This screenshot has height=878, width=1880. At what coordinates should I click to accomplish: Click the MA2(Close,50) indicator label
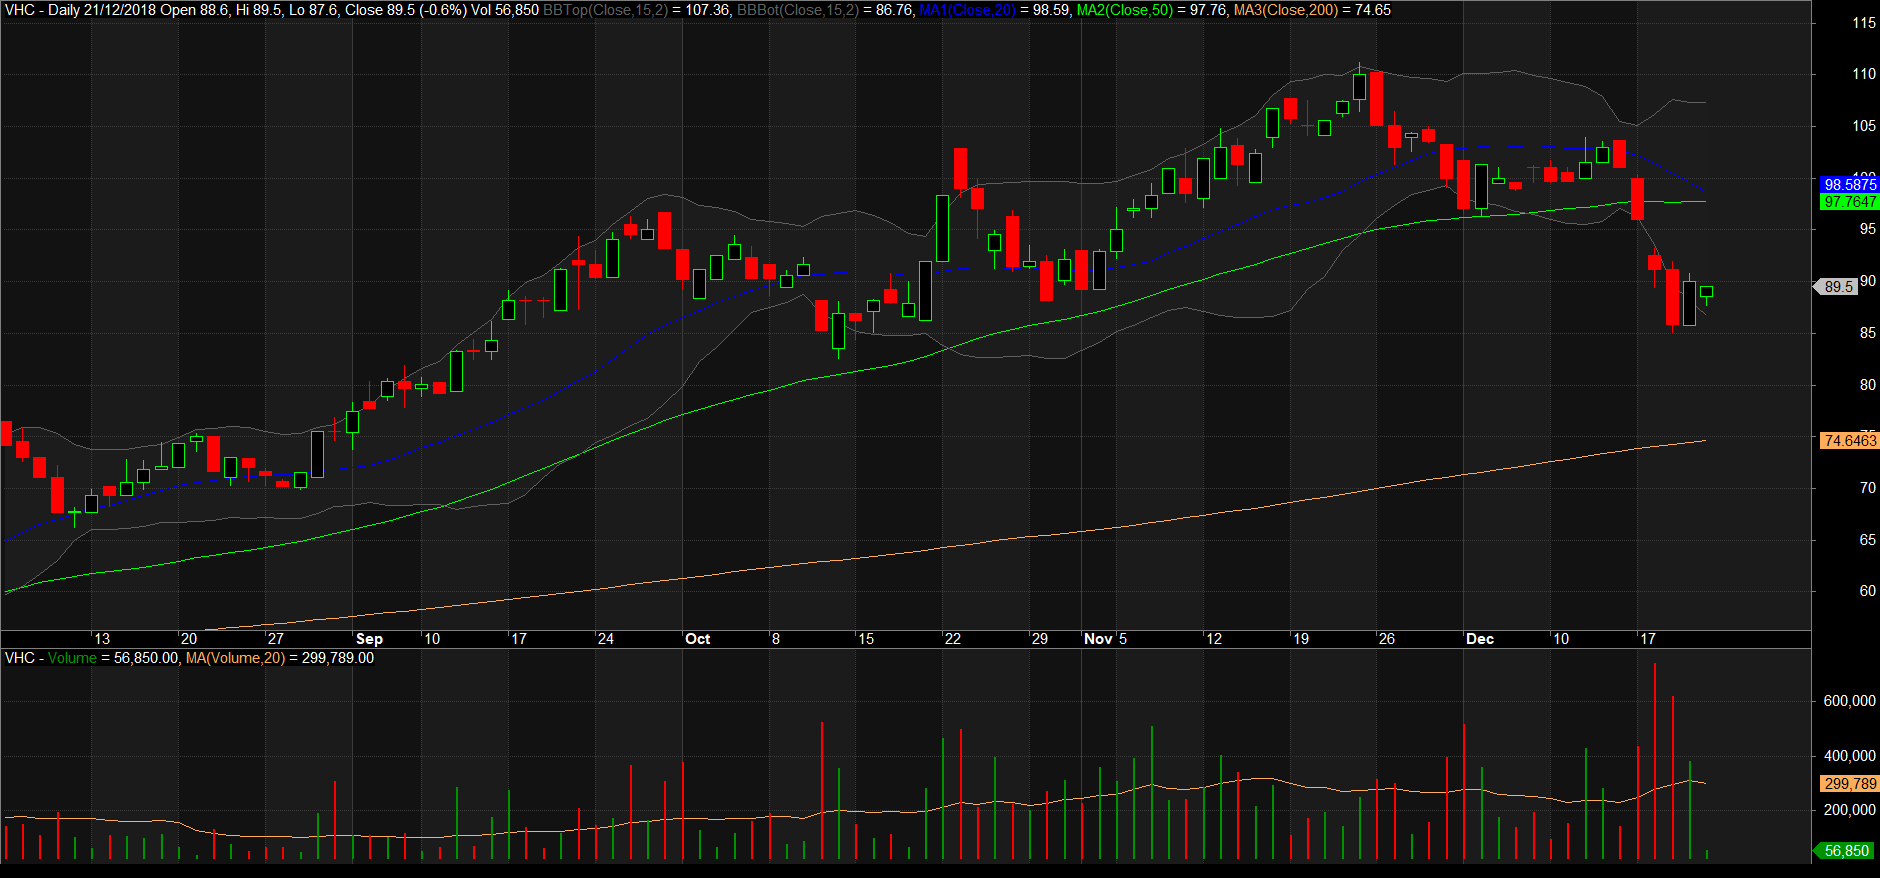point(1124,10)
